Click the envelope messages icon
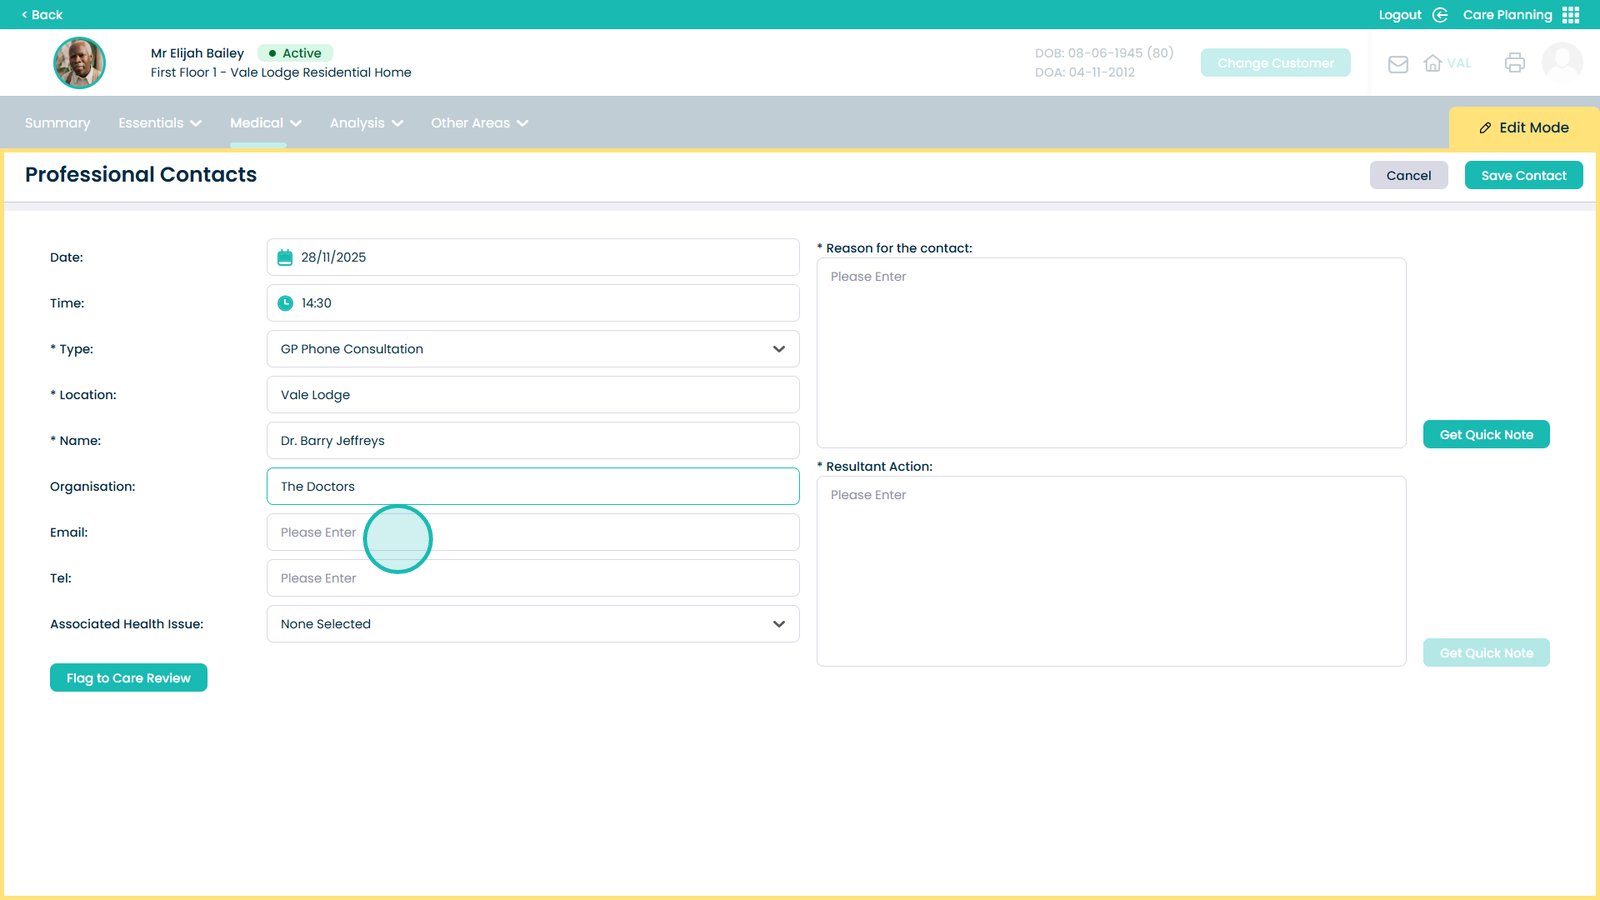The image size is (1600, 900). click(x=1398, y=64)
